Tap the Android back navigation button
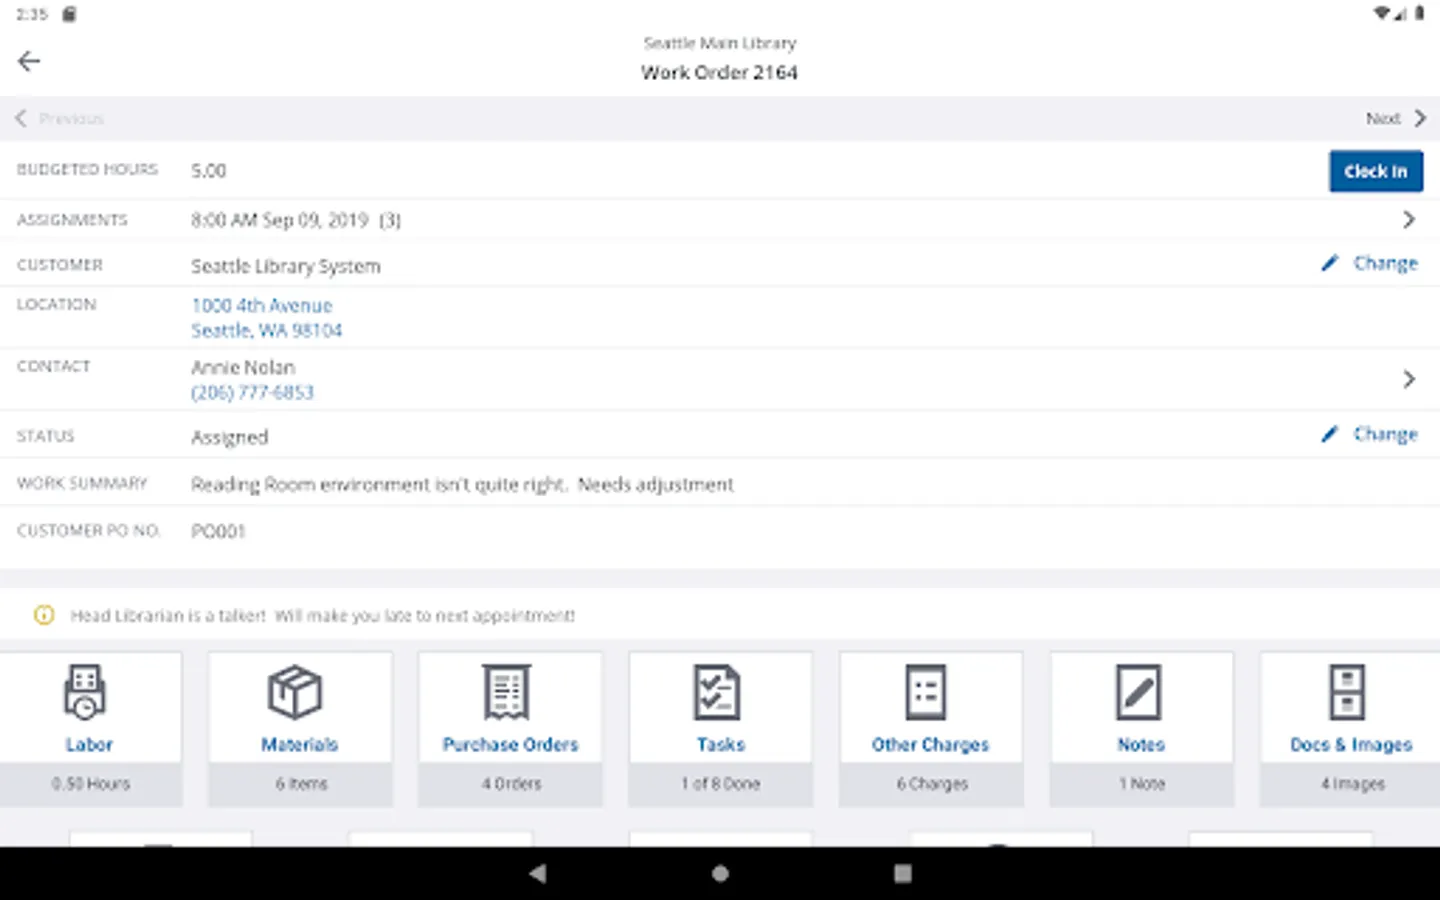The height and width of the screenshot is (900, 1440). [538, 874]
